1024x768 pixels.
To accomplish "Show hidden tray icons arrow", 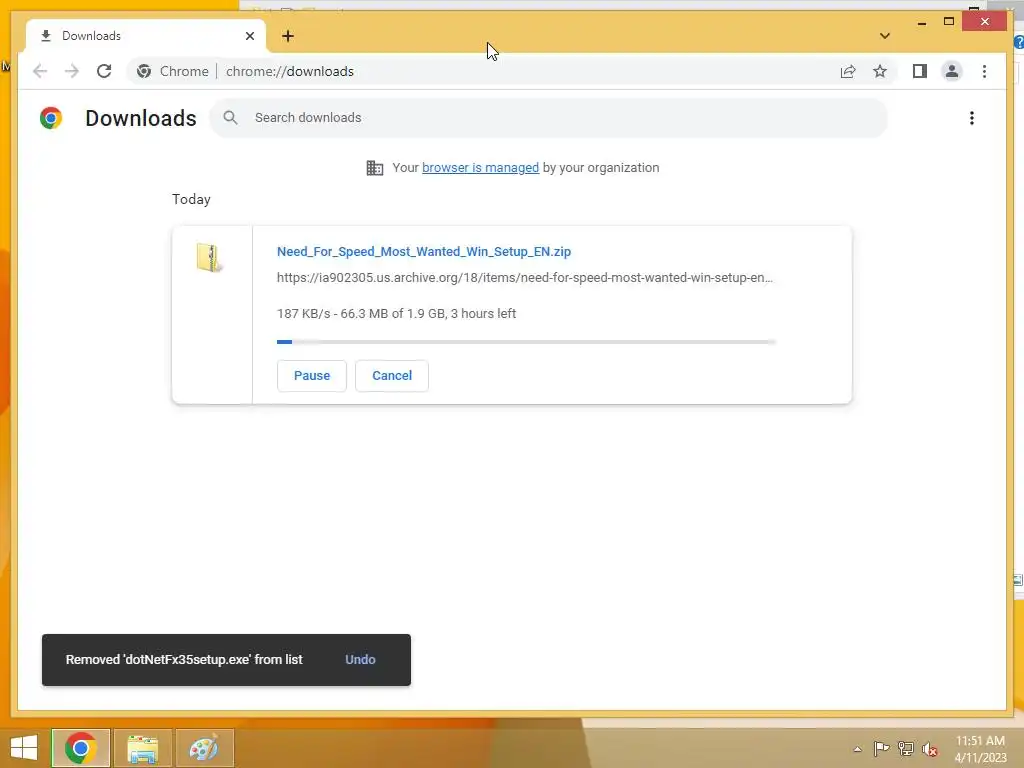I will [x=857, y=749].
